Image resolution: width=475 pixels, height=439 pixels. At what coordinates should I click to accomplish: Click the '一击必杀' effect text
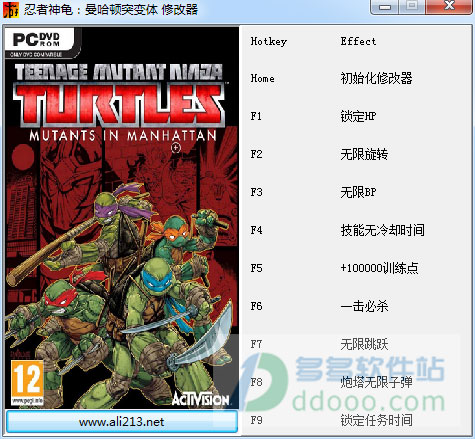tap(364, 306)
